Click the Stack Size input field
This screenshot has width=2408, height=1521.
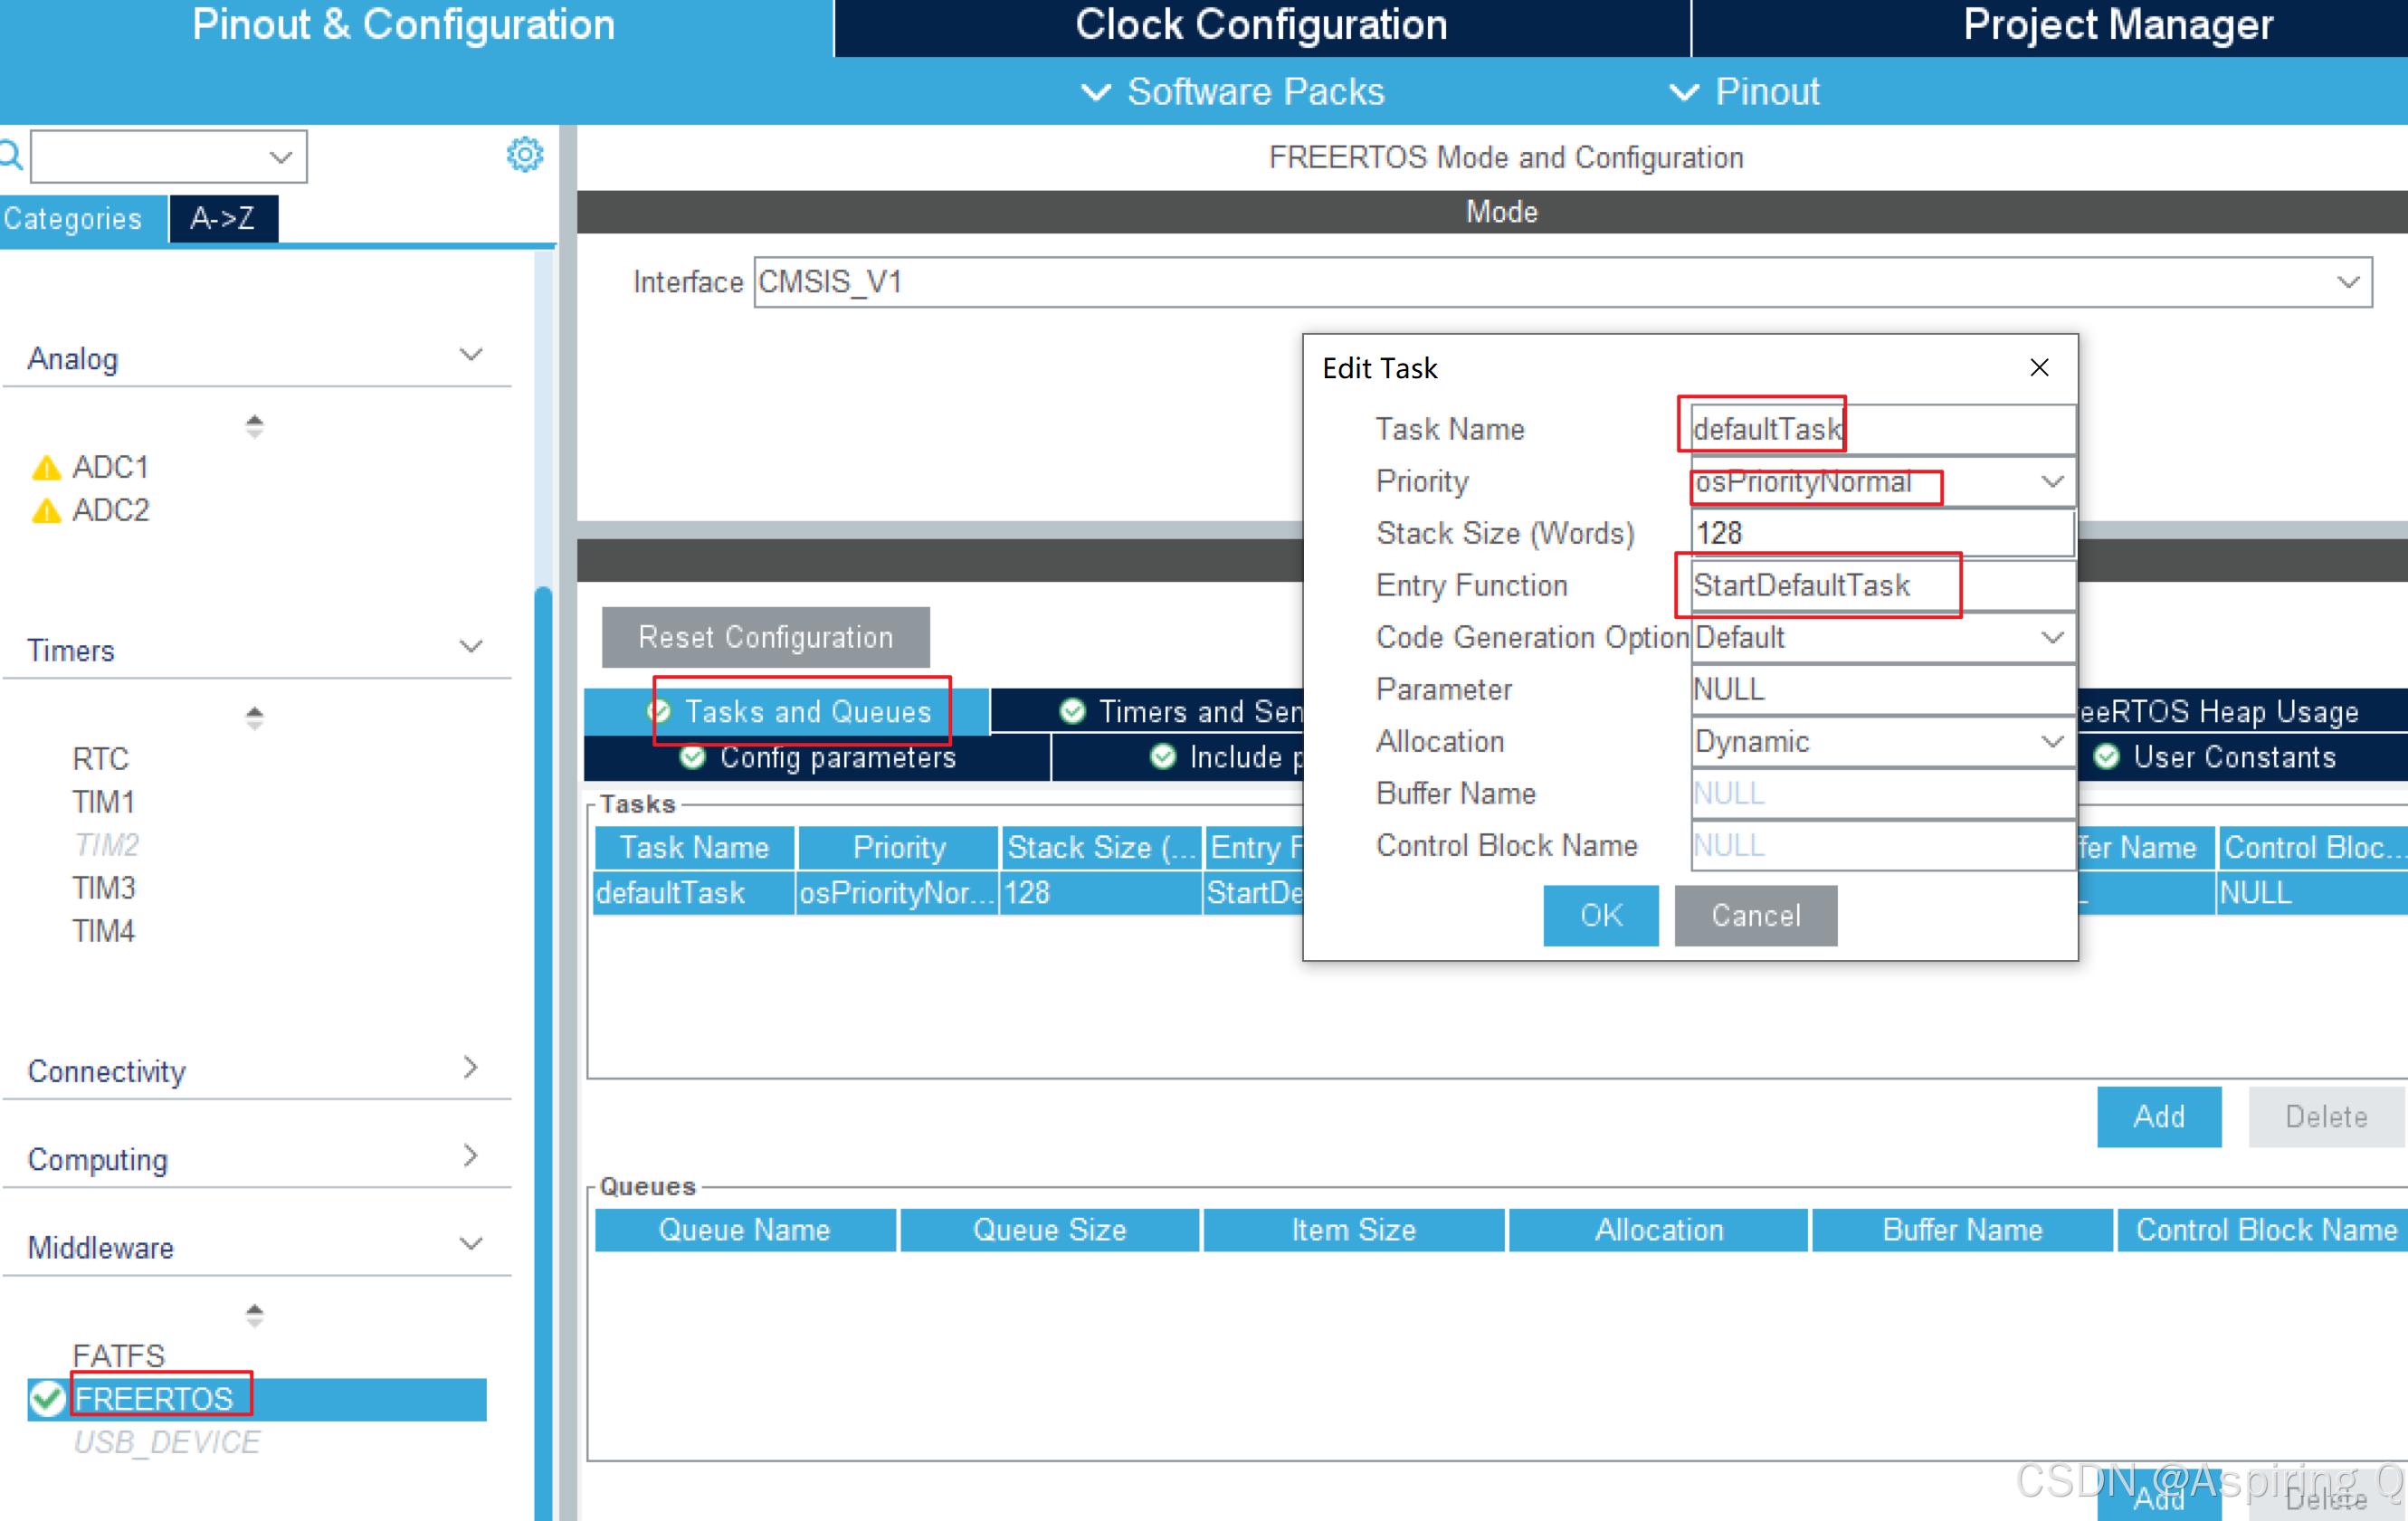(1880, 533)
